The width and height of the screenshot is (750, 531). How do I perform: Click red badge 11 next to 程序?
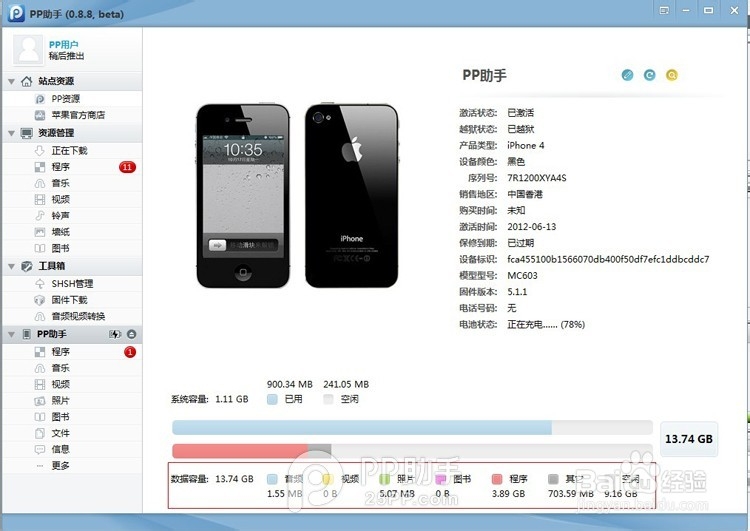[x=127, y=167]
